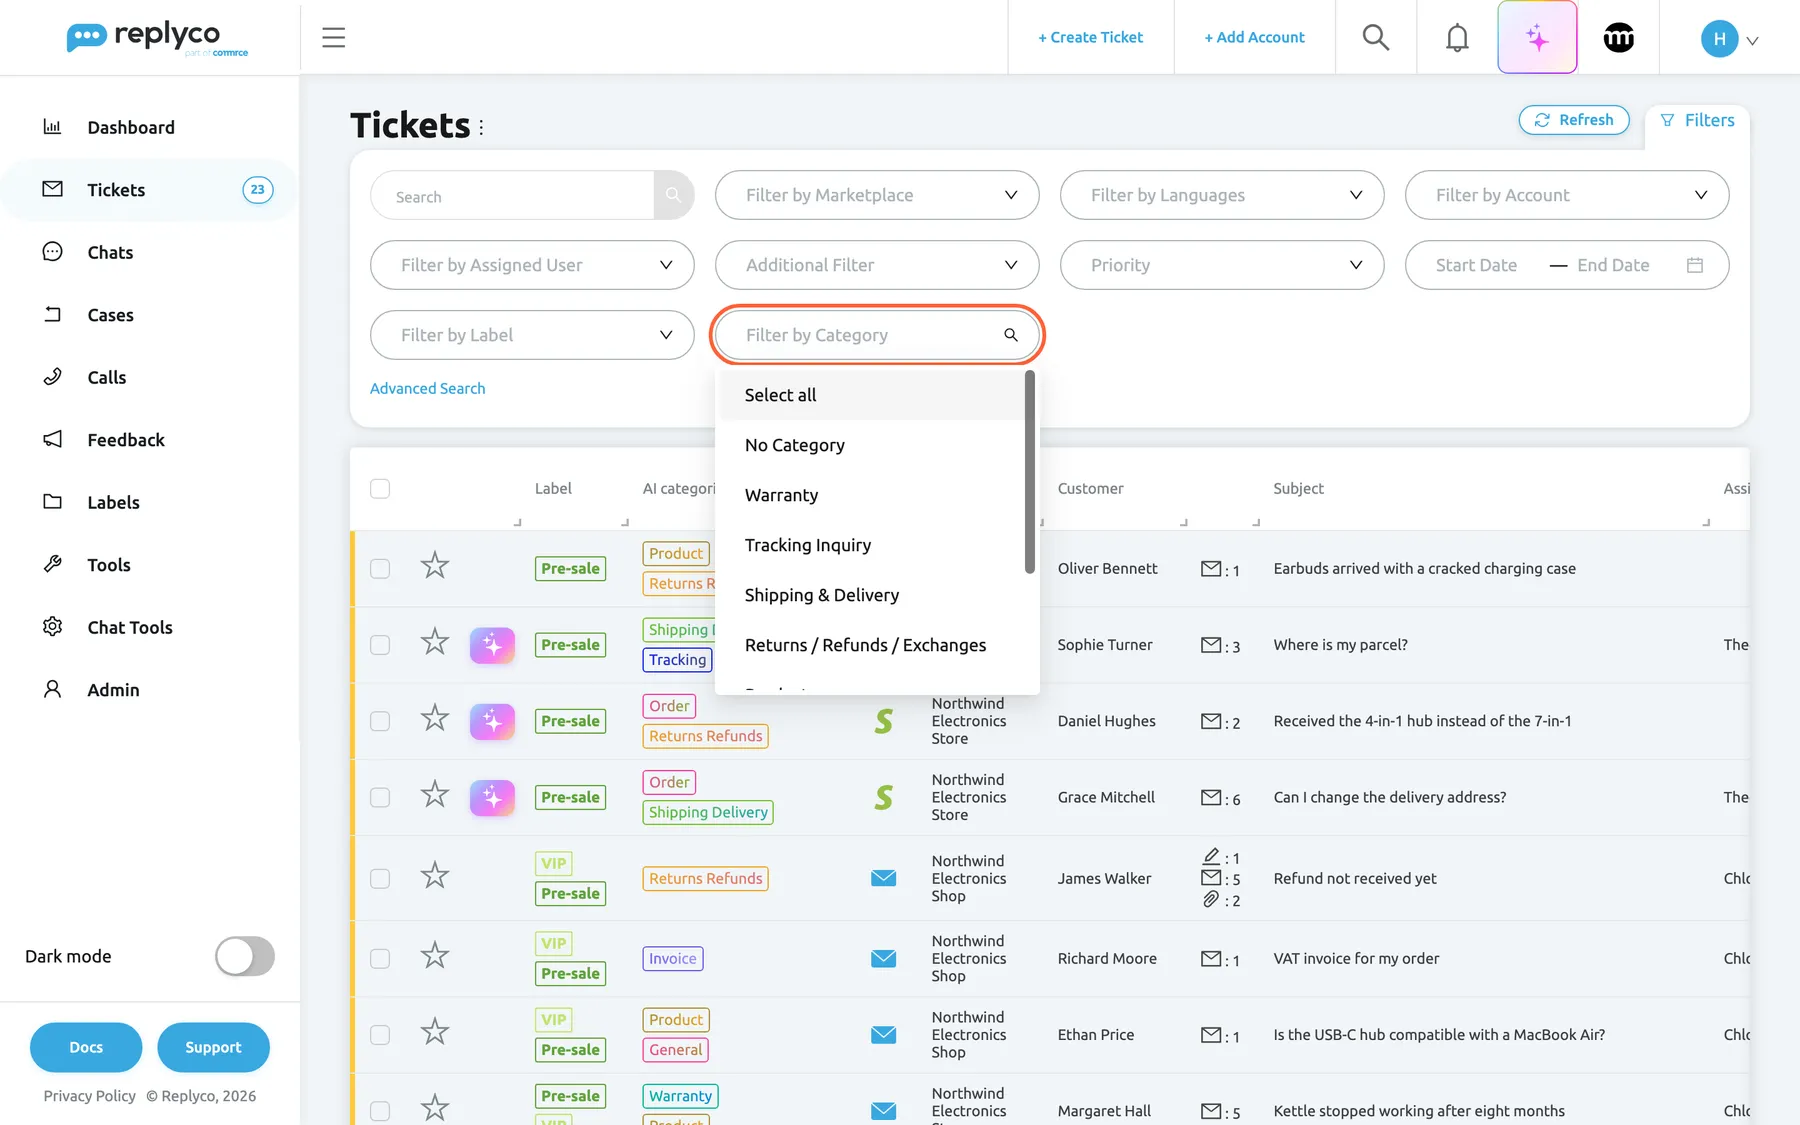Viewport: 1800px width, 1125px height.
Task: Click the H user avatar
Action: coord(1719,38)
